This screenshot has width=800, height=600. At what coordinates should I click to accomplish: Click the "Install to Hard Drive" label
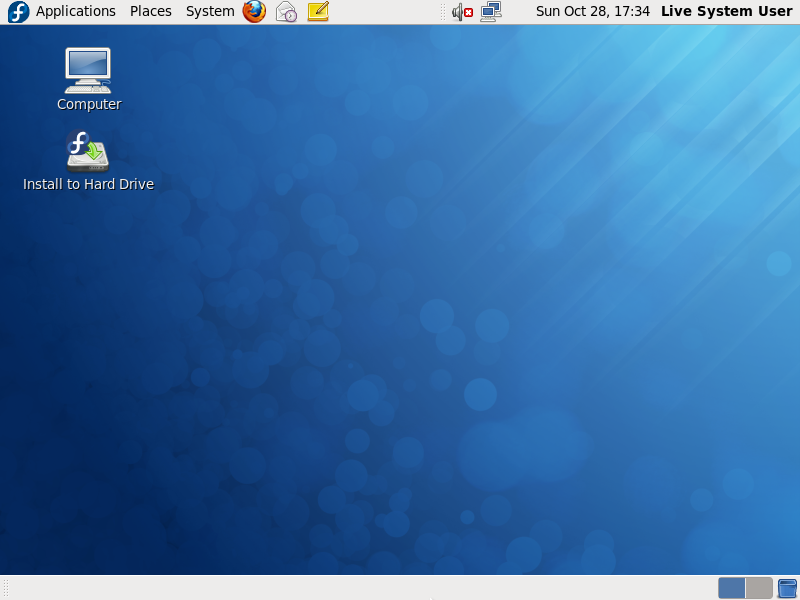(x=88, y=184)
